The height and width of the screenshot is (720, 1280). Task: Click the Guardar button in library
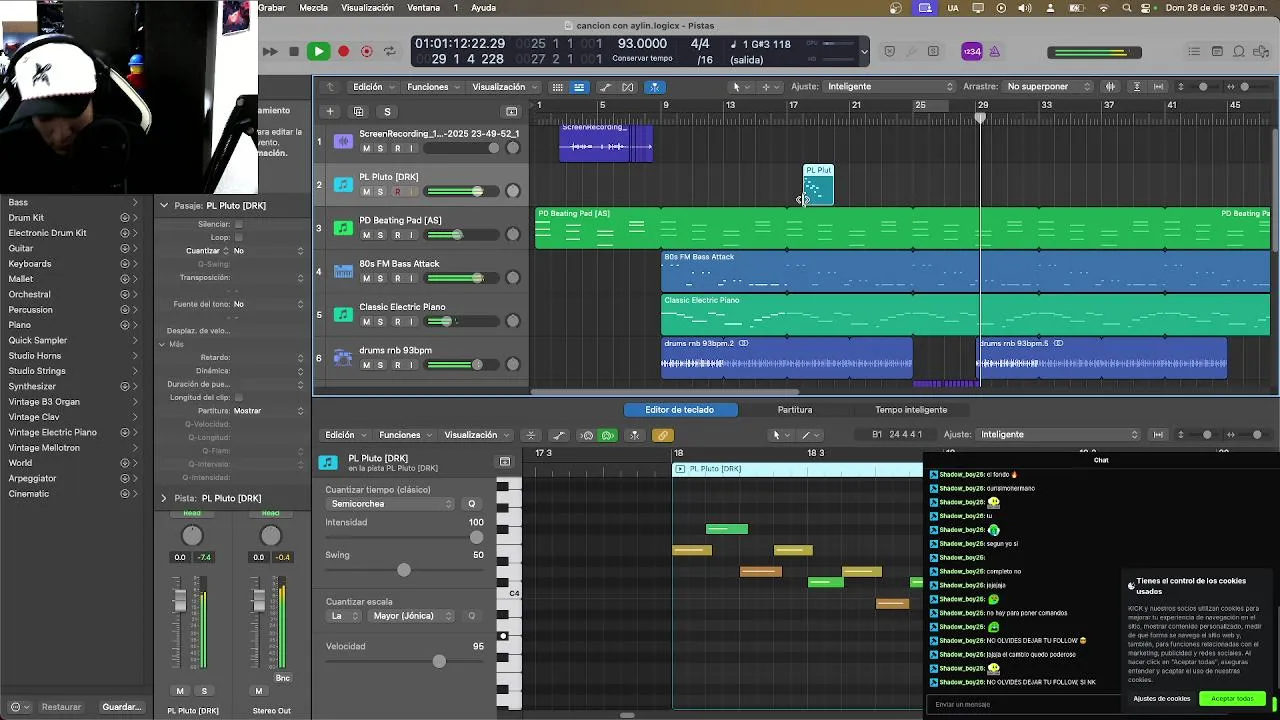coord(122,707)
